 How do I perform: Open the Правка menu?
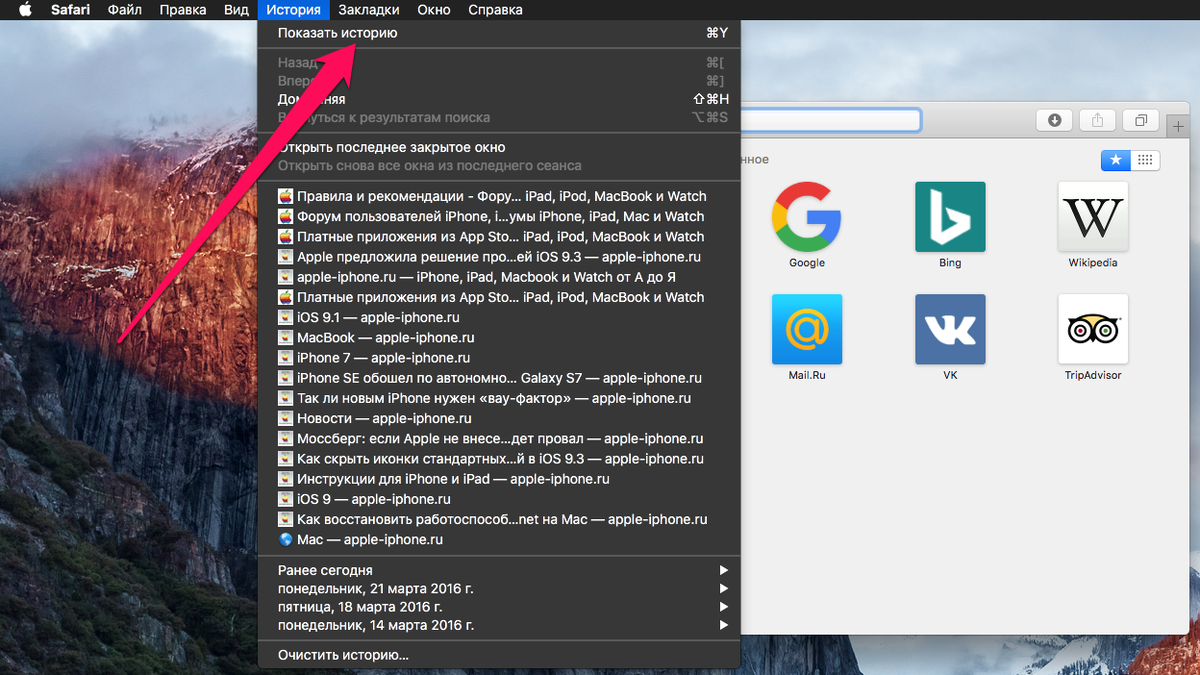click(x=182, y=10)
